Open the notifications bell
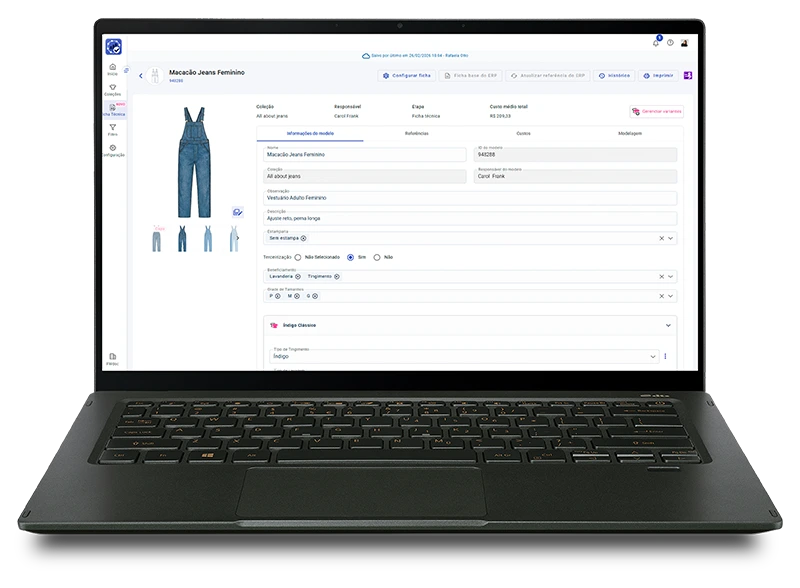 pos(656,42)
